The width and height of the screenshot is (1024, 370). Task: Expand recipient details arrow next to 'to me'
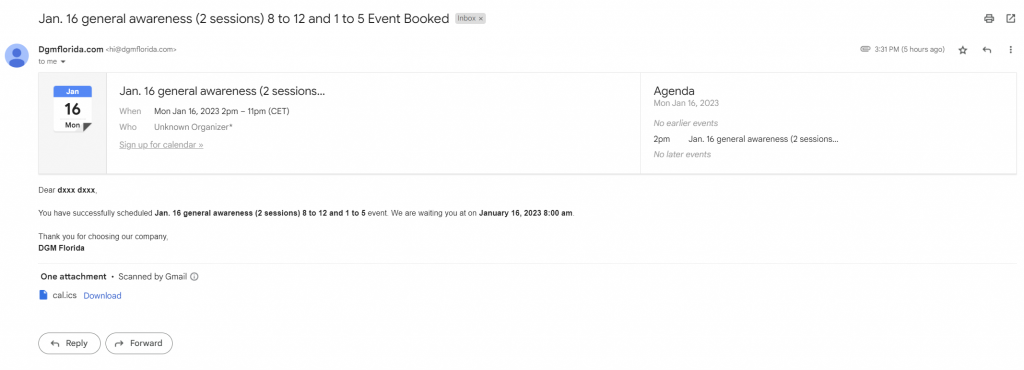63,61
